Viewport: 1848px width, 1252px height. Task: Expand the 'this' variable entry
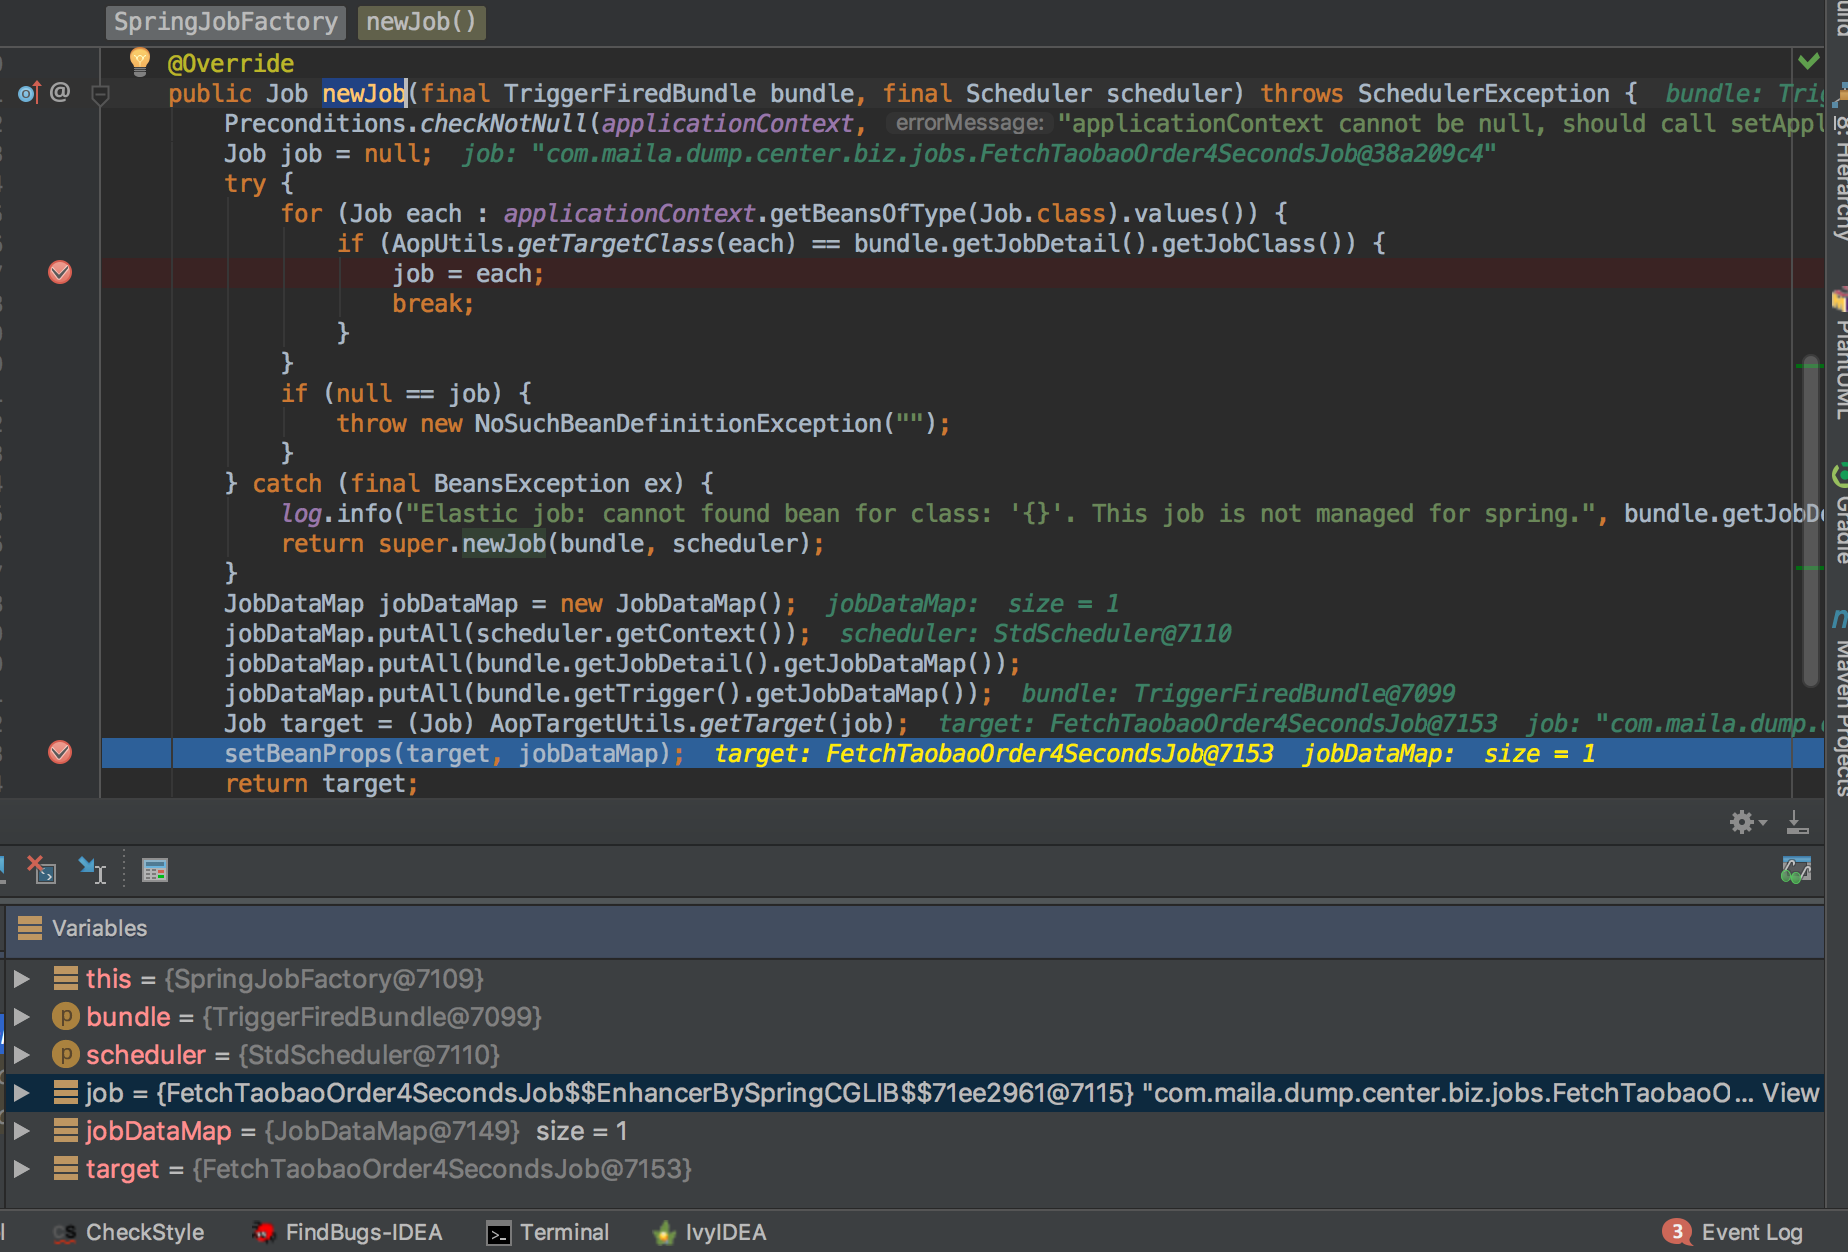point(23,979)
